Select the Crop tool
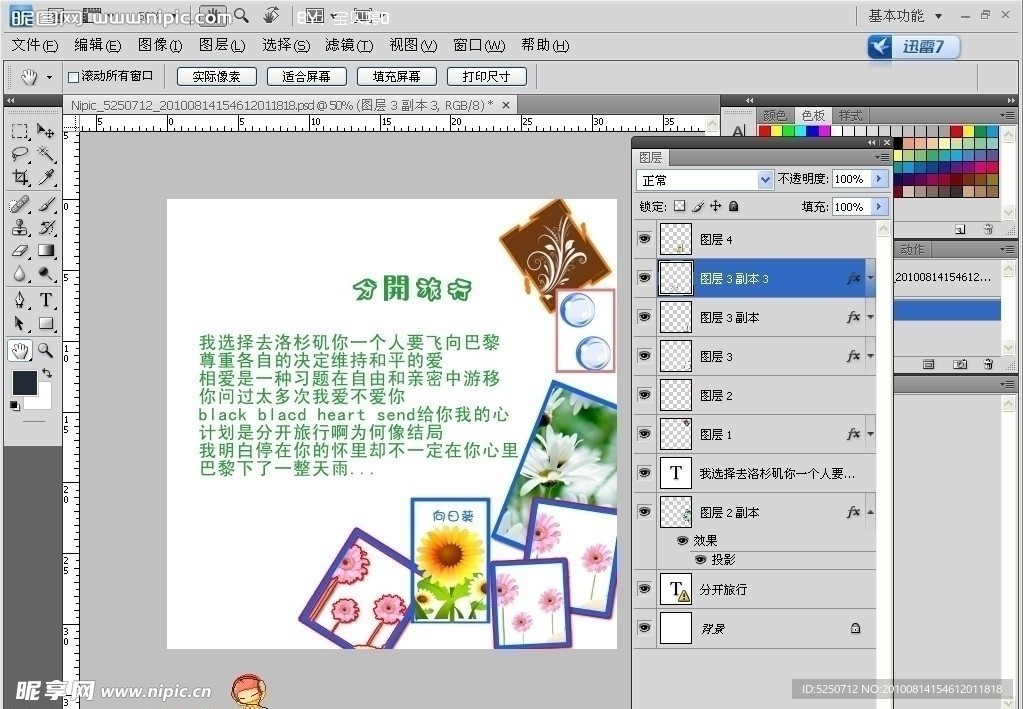 point(20,178)
